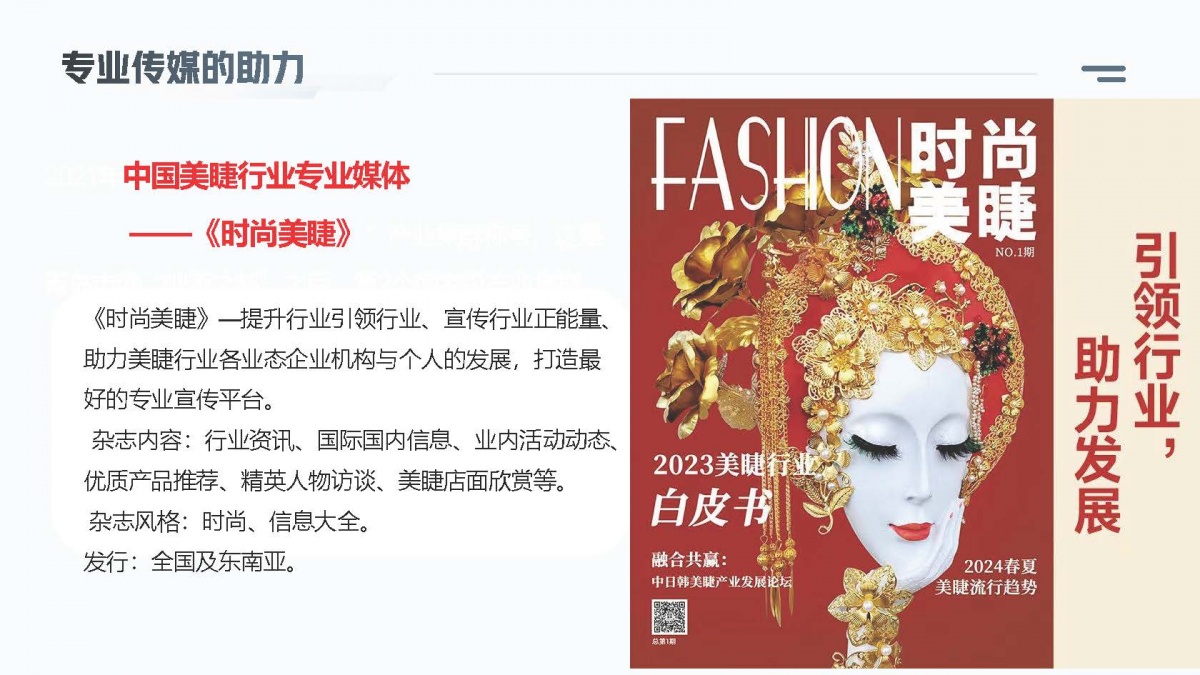Click the 时尚美睫 masthead on the cover
The height and width of the screenshot is (675, 1200).
(974, 181)
